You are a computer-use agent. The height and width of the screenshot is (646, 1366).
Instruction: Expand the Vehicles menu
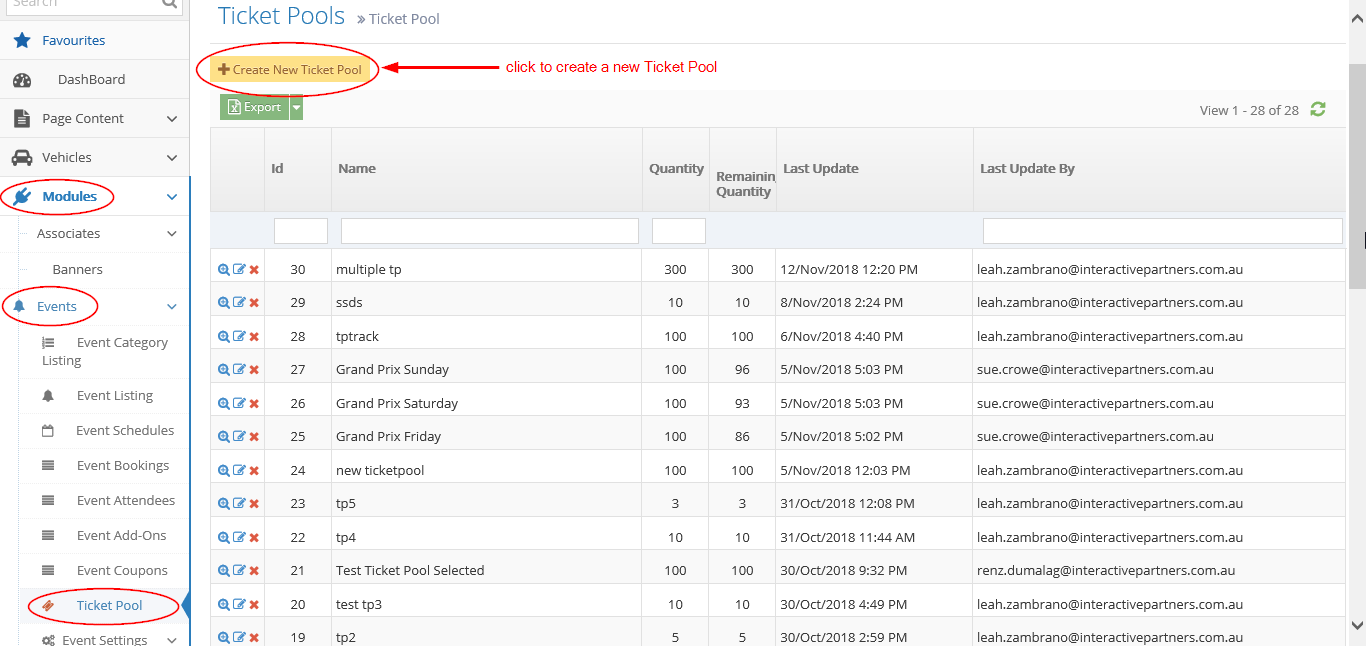(171, 158)
